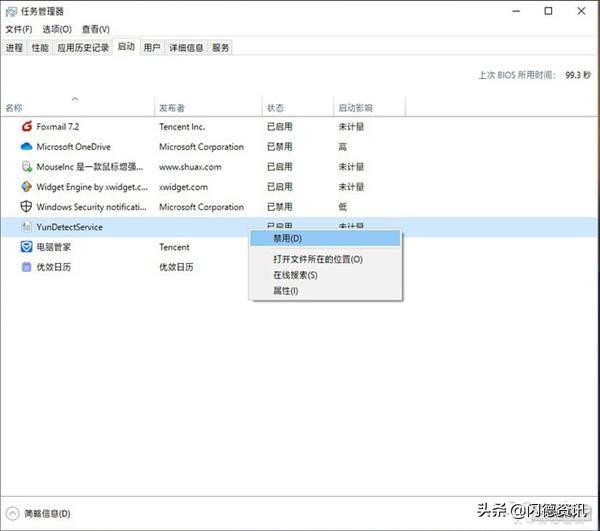
Task: Open the 查看(V) menu
Action: (96, 29)
